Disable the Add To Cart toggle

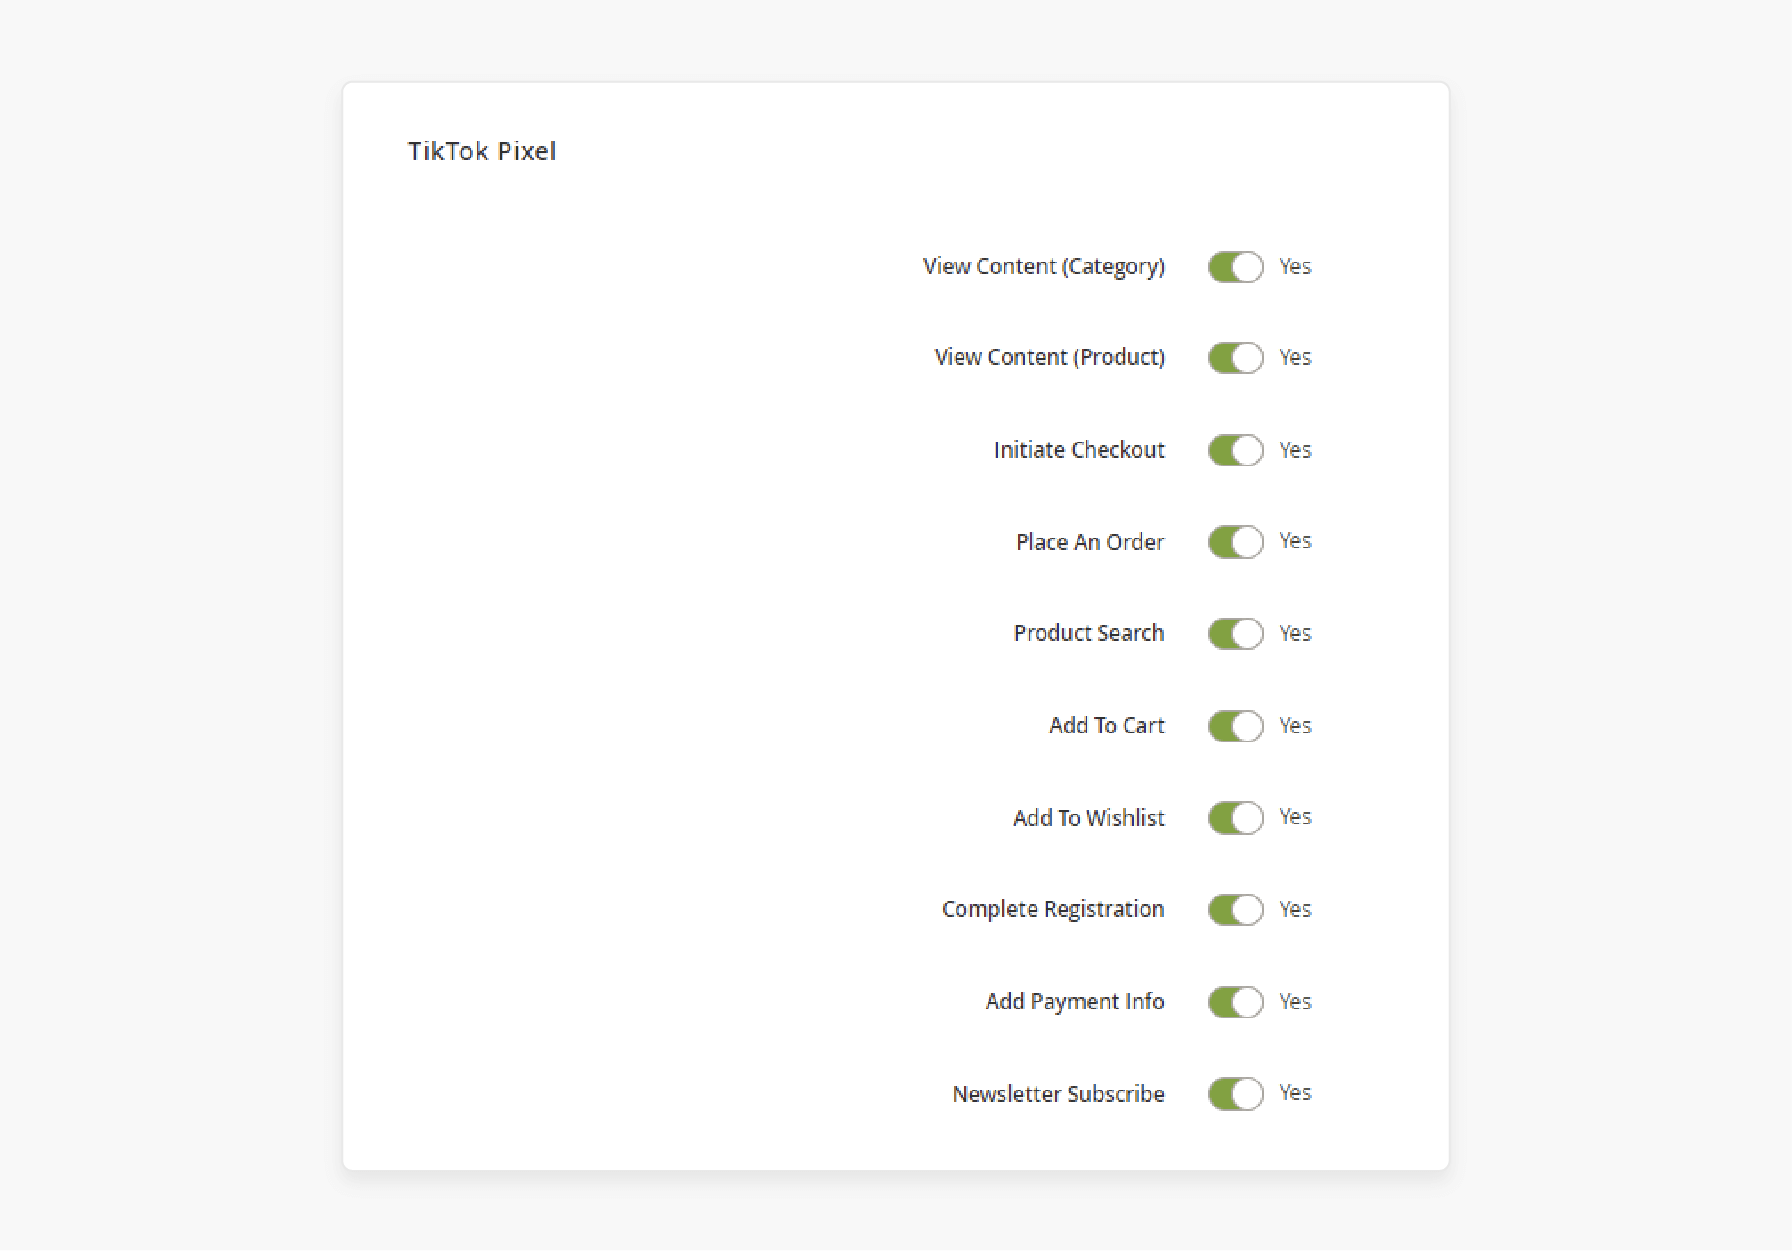1235,726
